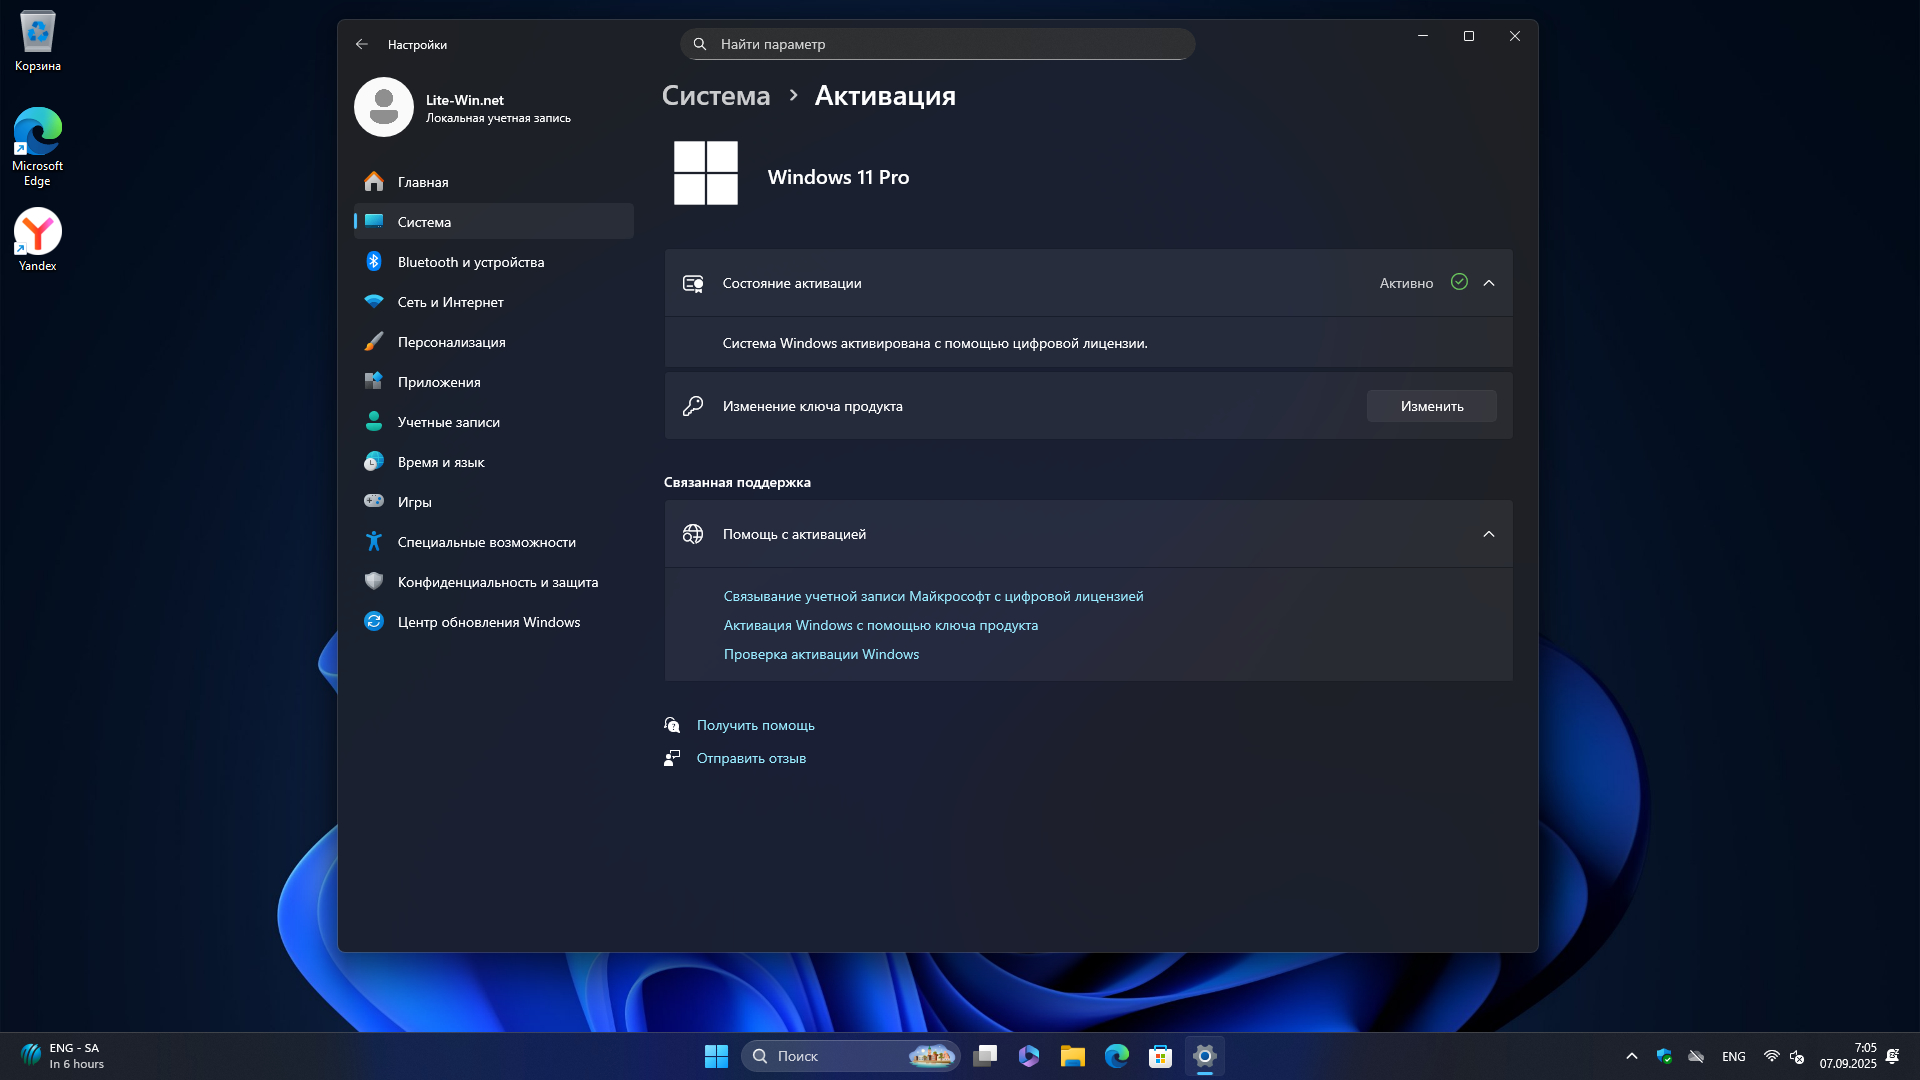Open the Gaming settings page

click(494, 502)
